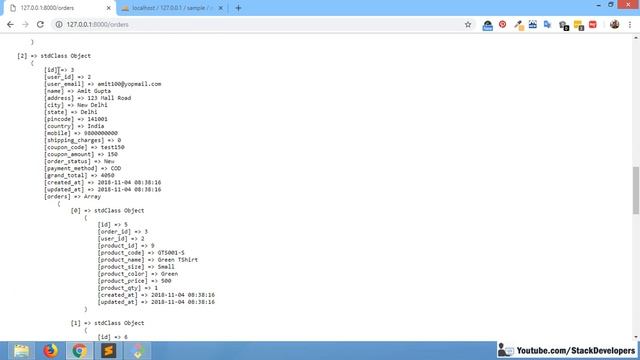This screenshot has width=640, height=360.
Task: Bookmark this page with the star icon
Action: (x=468, y=24)
